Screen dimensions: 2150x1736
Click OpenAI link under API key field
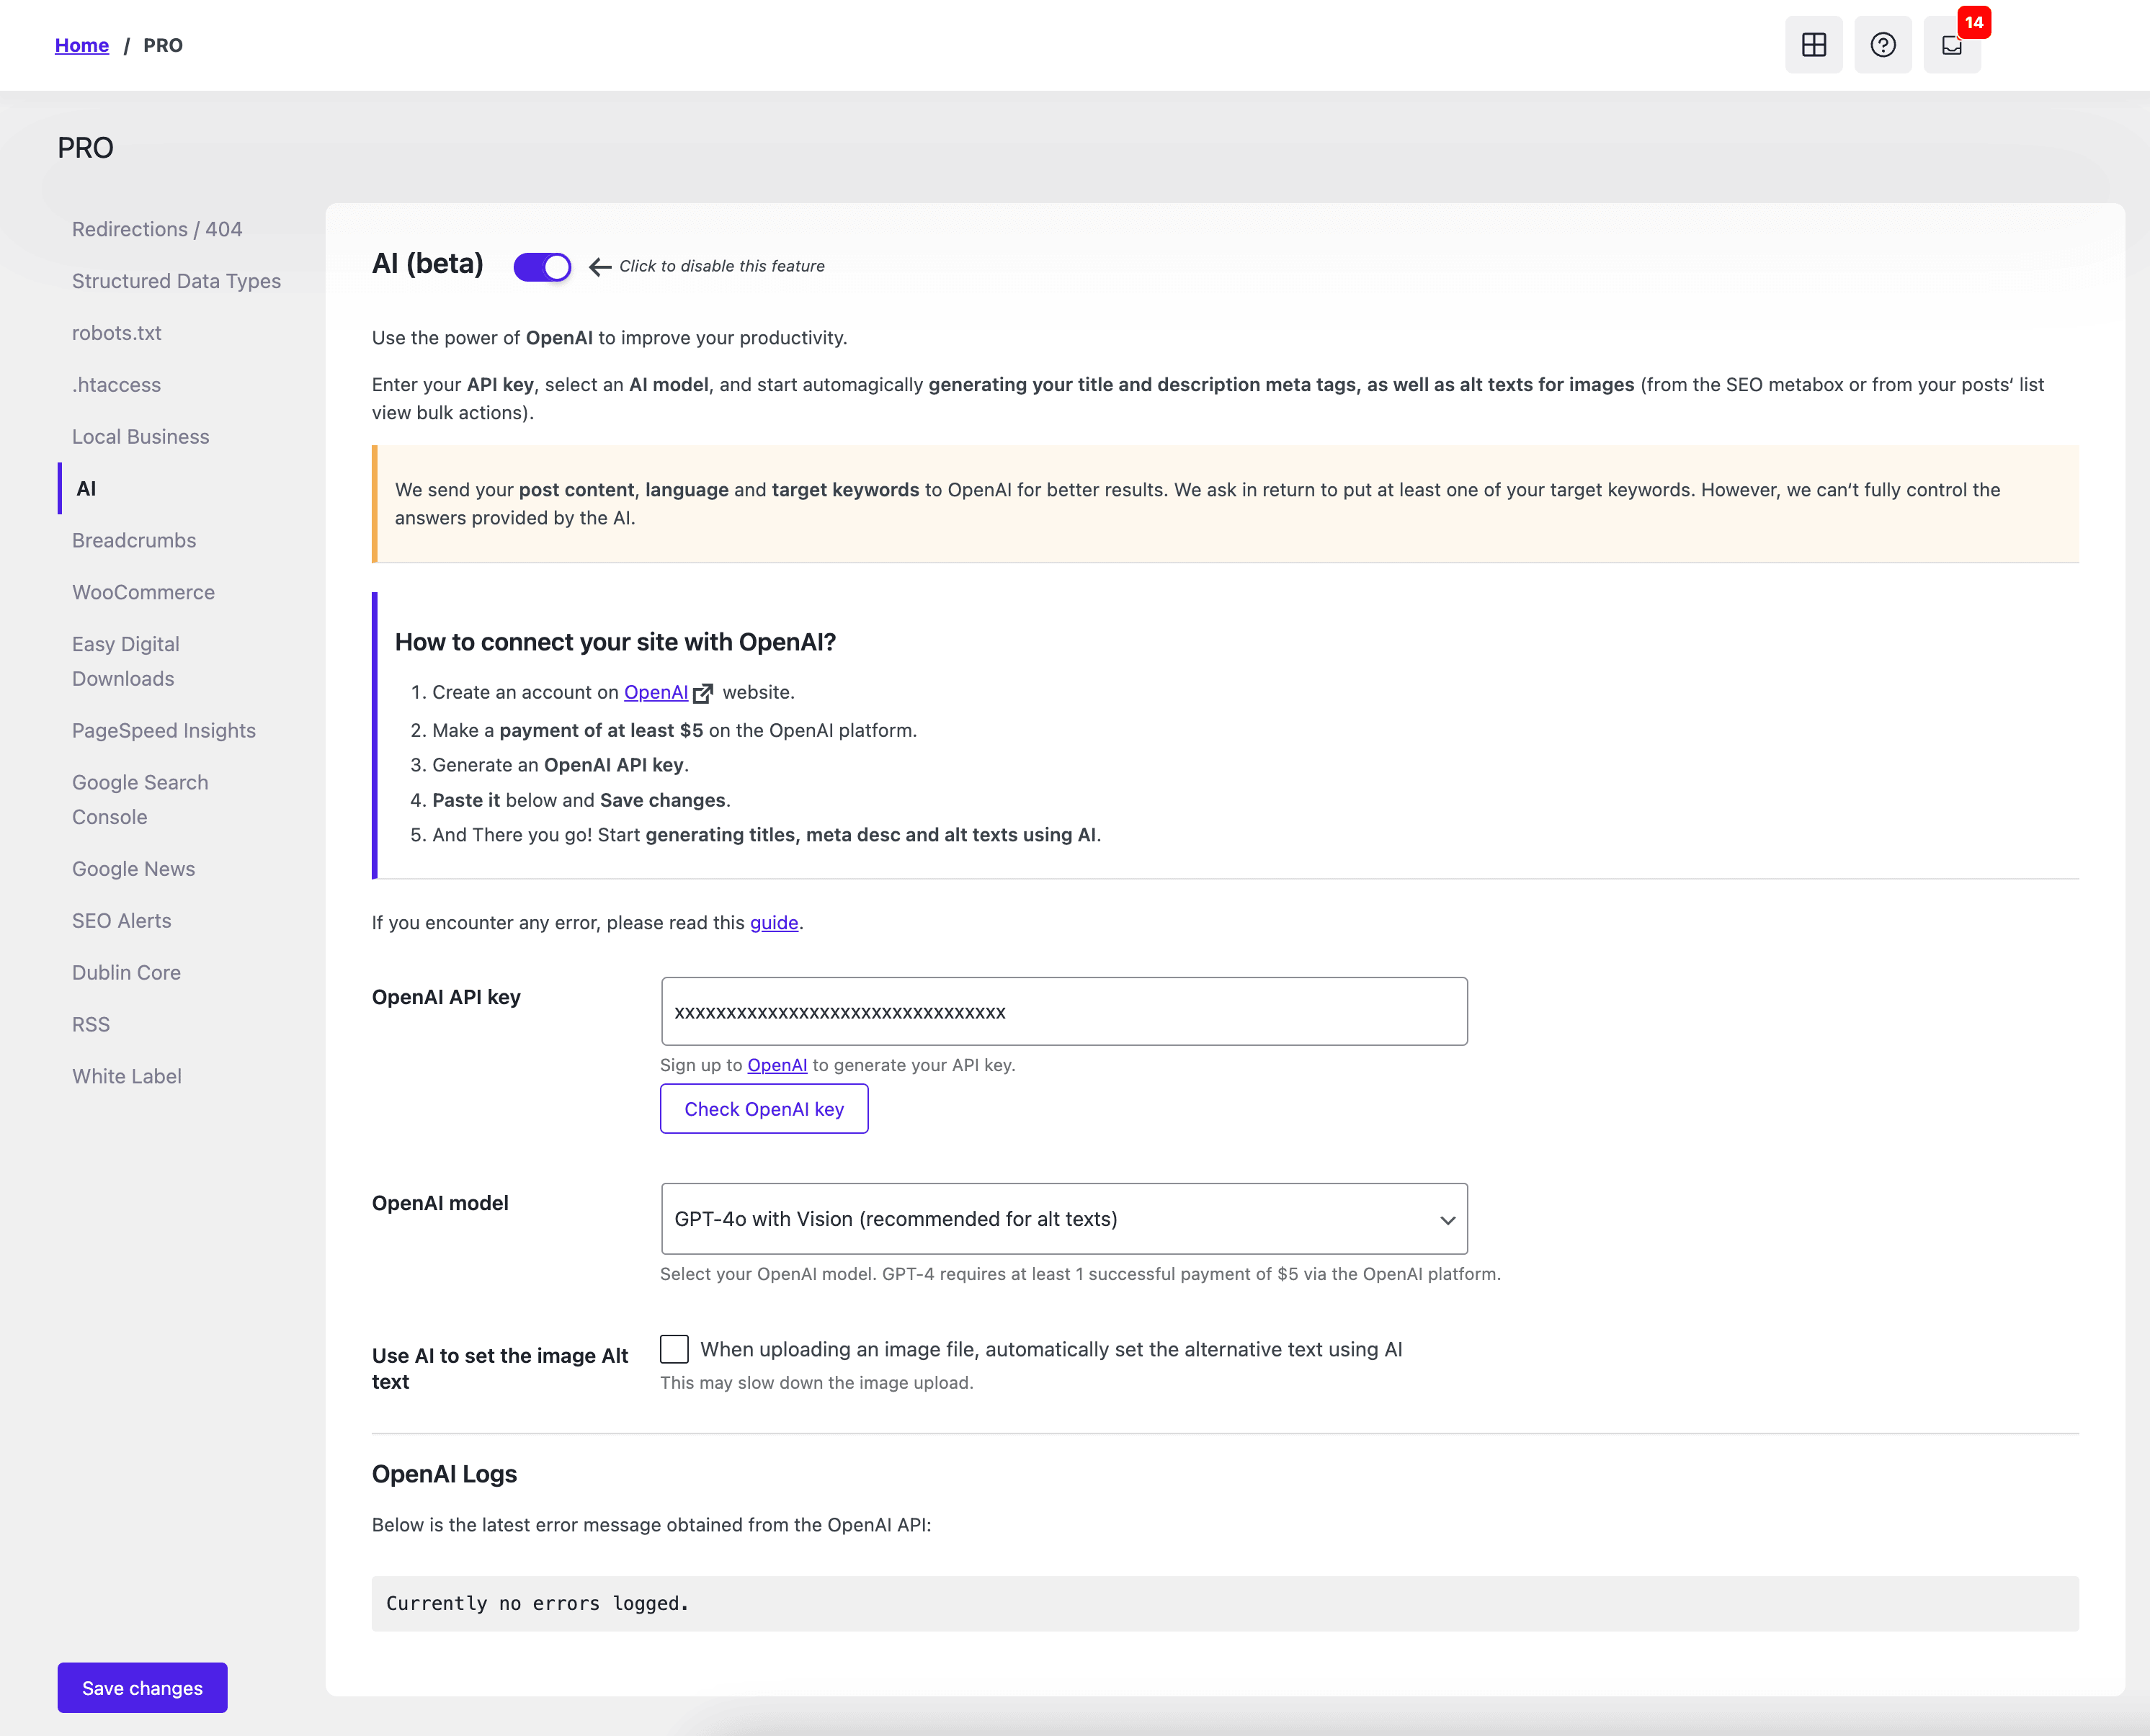[777, 1066]
